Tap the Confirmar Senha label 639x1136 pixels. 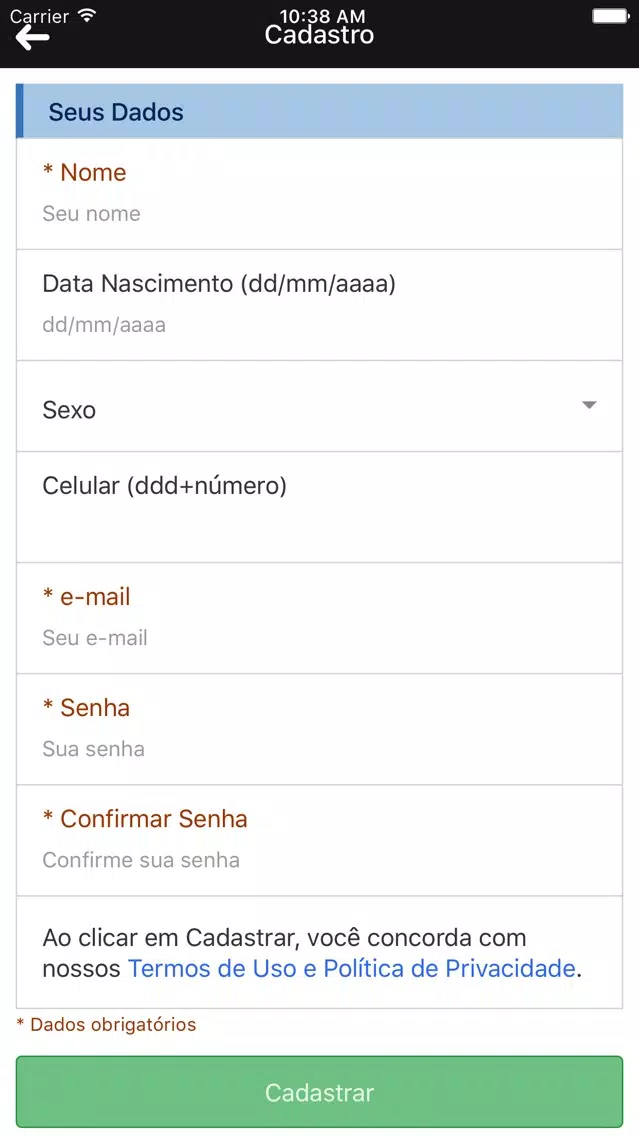click(x=145, y=819)
